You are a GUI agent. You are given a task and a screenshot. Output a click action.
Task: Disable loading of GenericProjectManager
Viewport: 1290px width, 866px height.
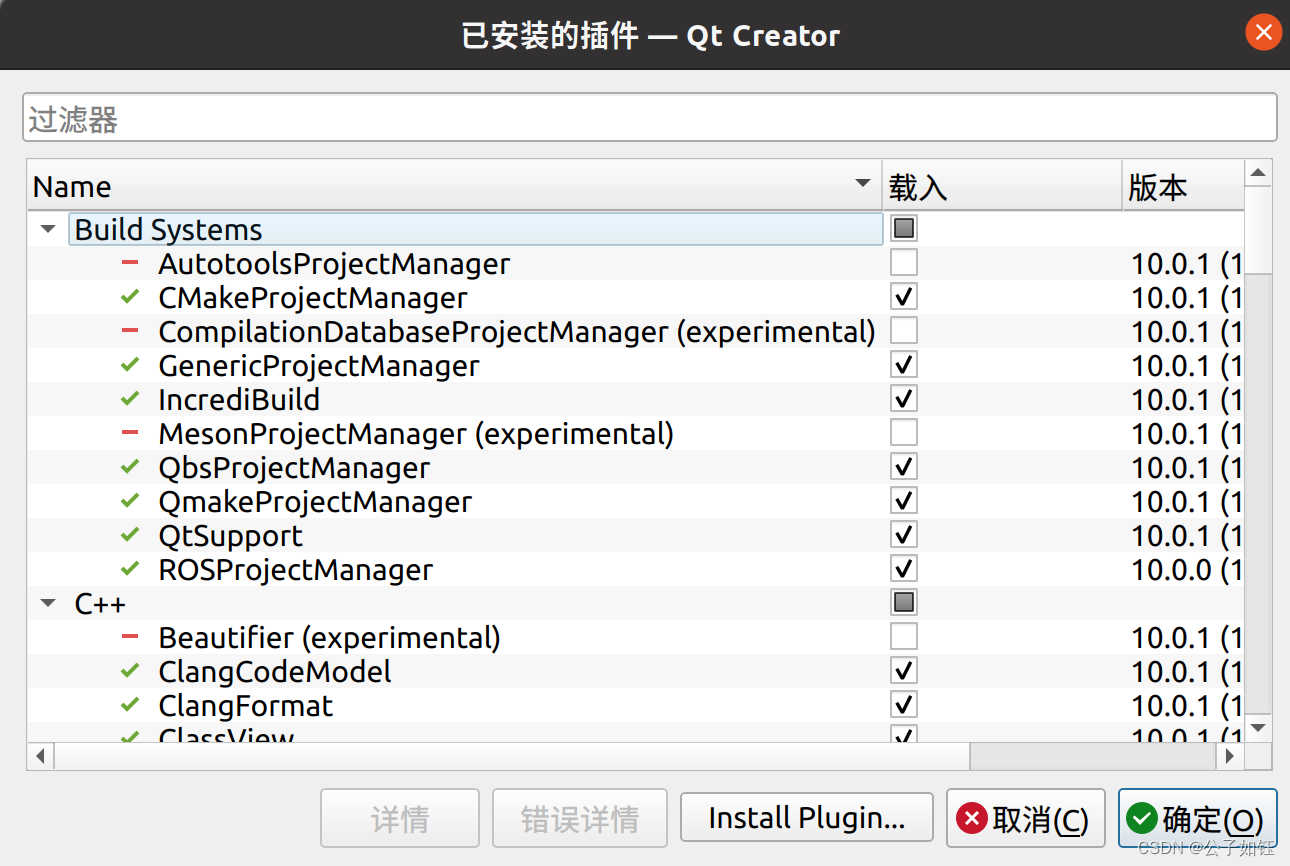[x=904, y=365]
